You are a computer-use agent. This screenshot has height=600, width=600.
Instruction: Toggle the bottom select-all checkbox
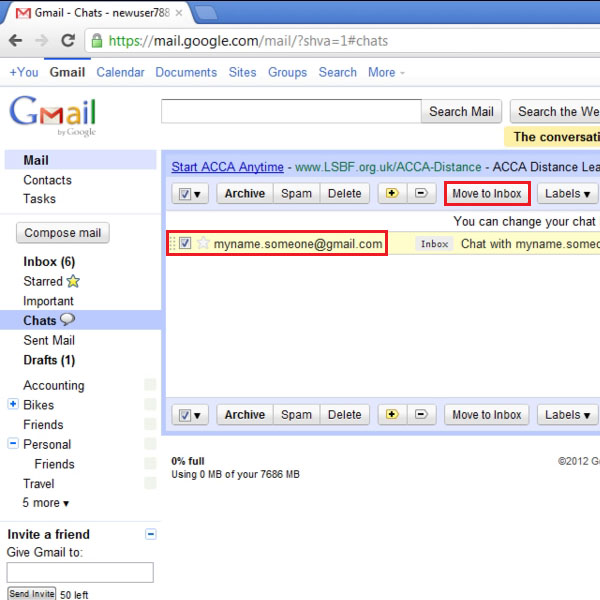click(185, 415)
